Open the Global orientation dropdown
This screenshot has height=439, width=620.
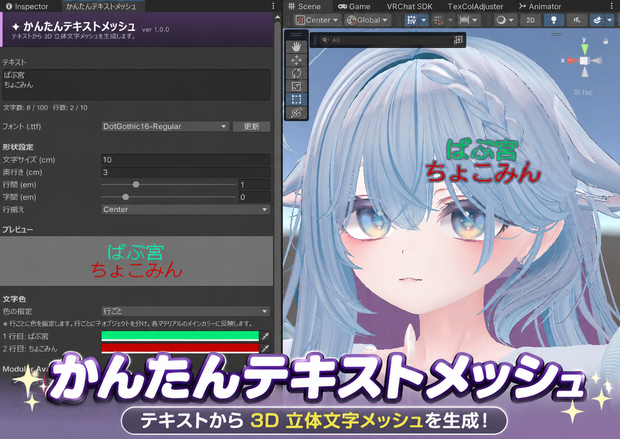pos(367,20)
